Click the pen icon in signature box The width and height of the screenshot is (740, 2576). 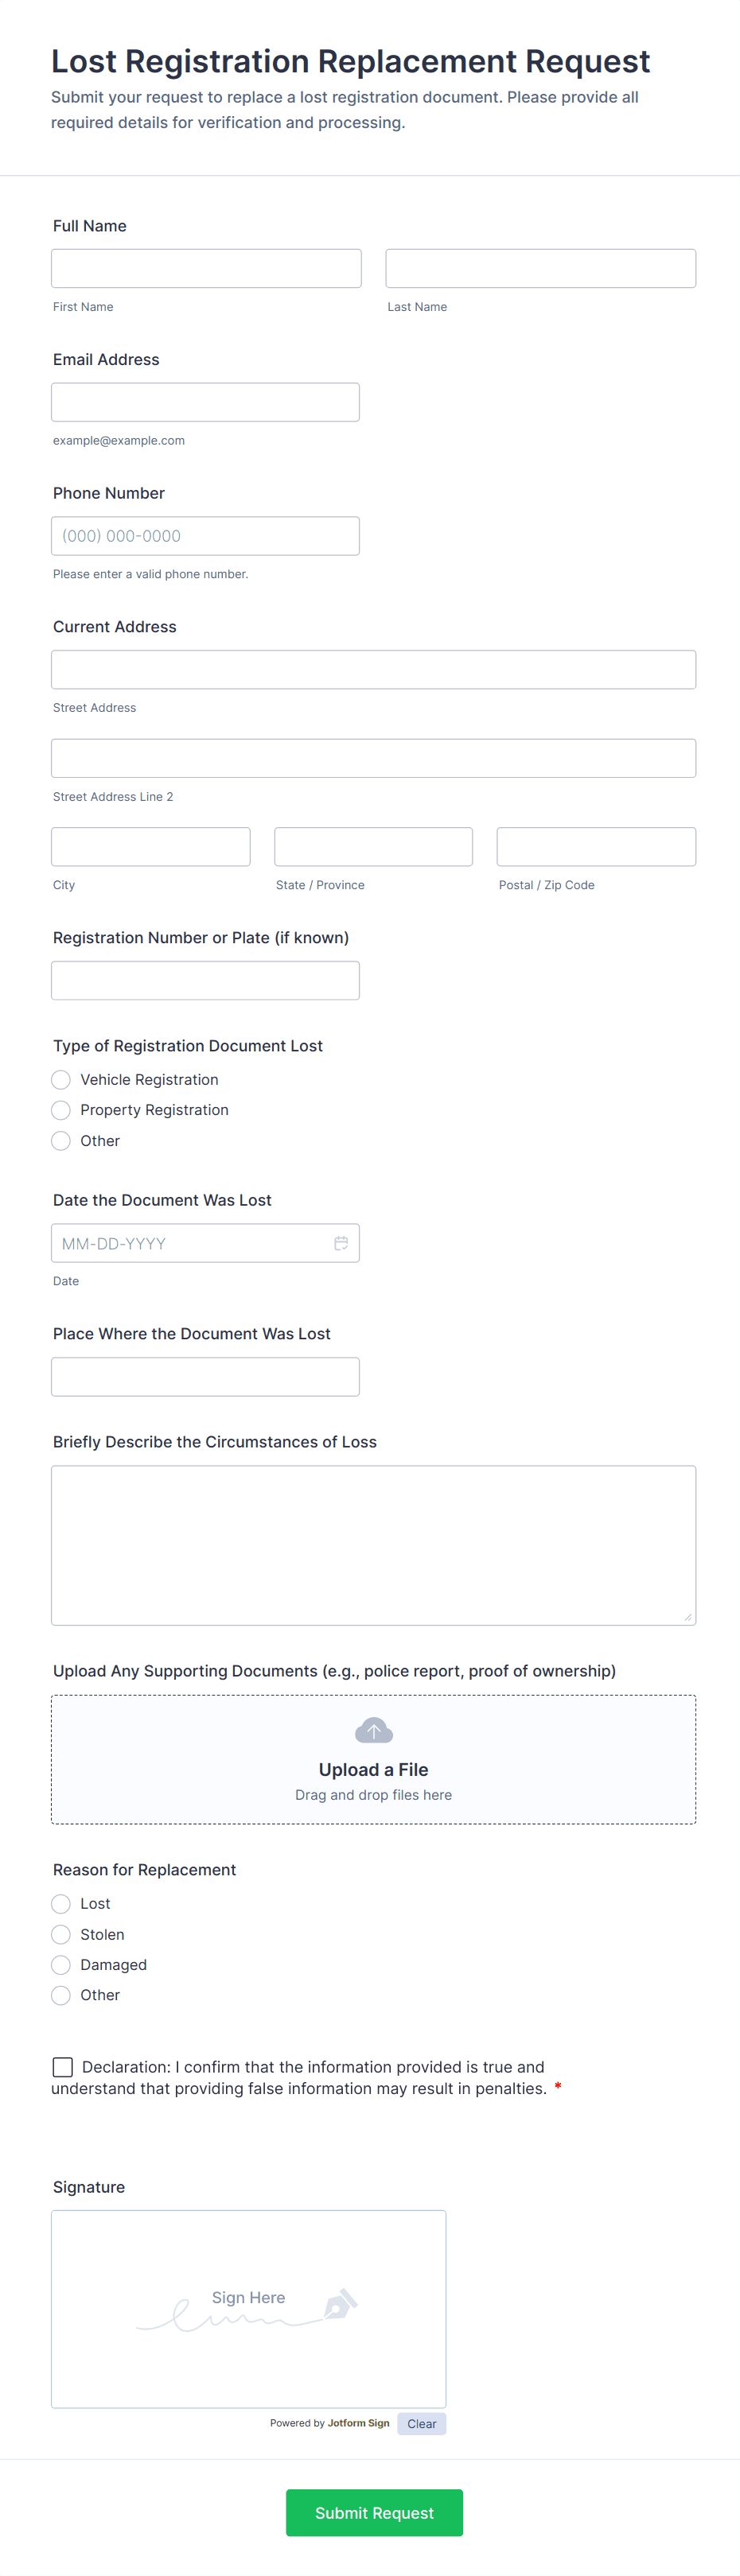[340, 2304]
